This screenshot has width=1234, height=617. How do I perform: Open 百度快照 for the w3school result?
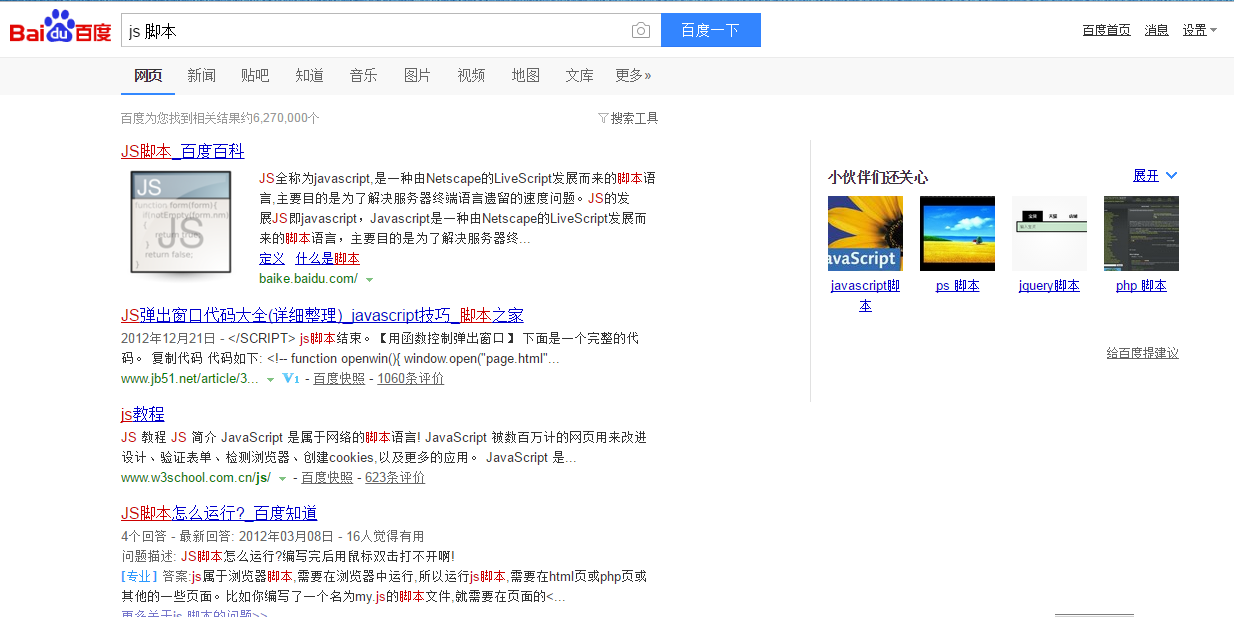coord(327,478)
